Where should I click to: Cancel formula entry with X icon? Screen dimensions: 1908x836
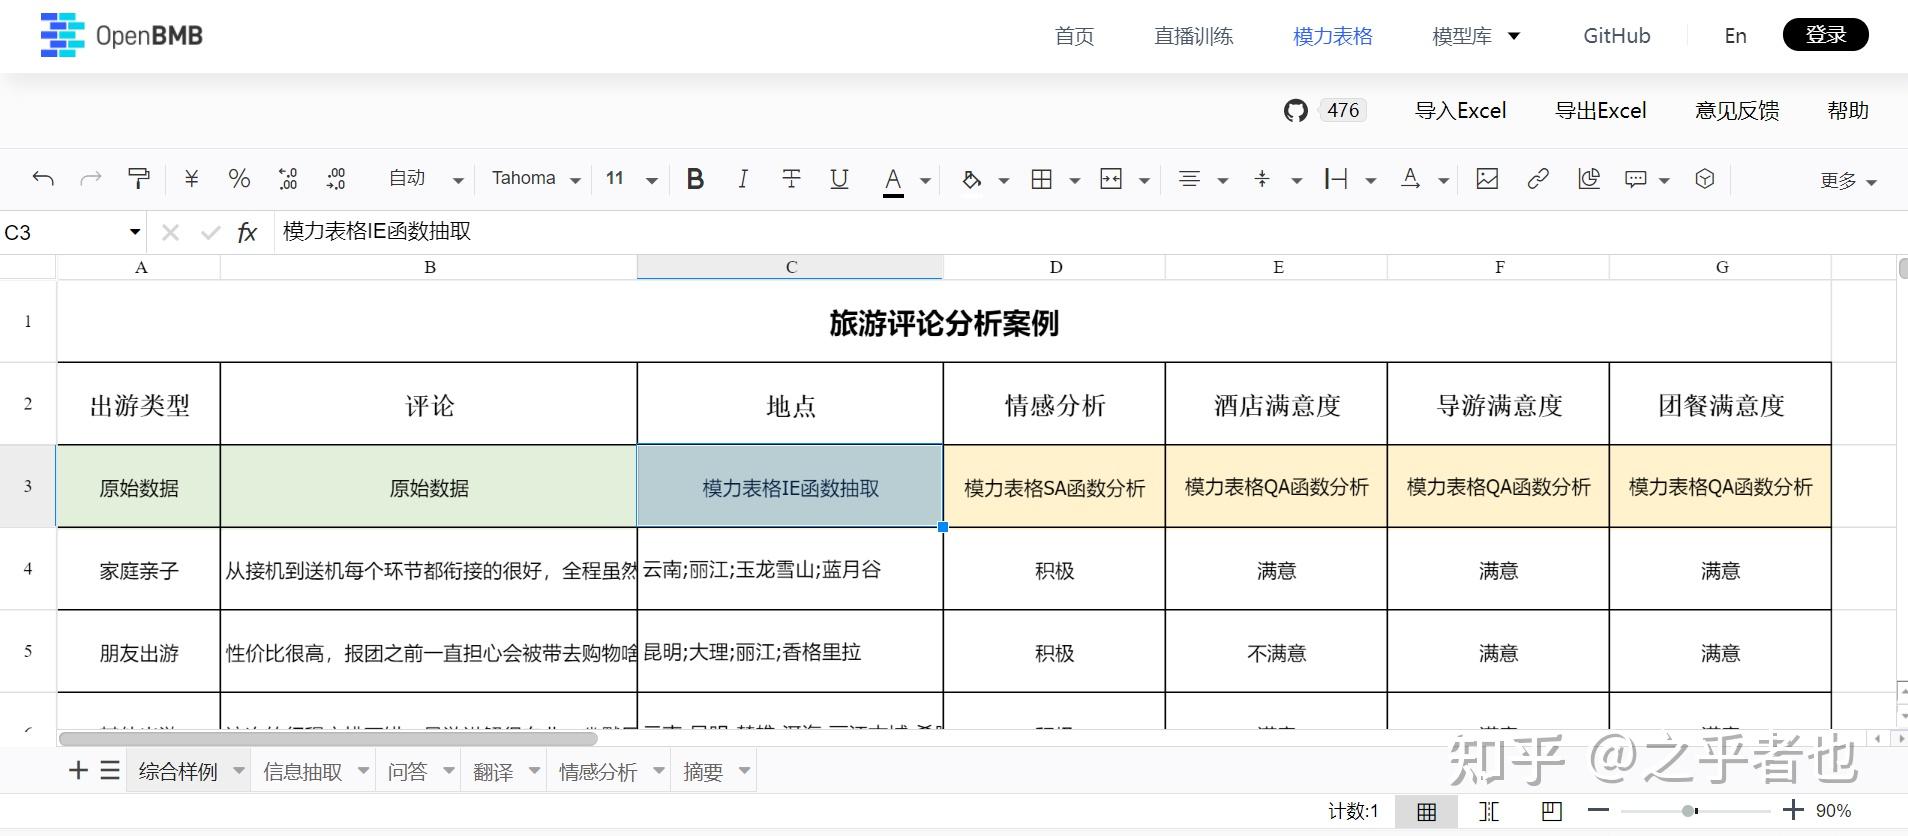click(x=170, y=233)
